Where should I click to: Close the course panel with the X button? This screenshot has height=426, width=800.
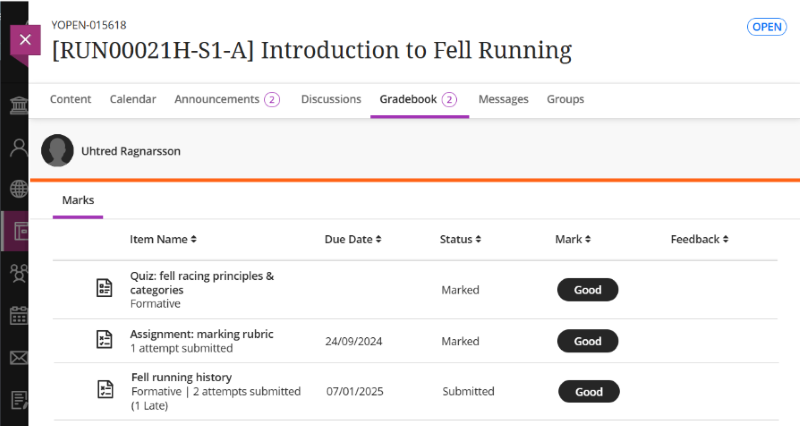25,42
